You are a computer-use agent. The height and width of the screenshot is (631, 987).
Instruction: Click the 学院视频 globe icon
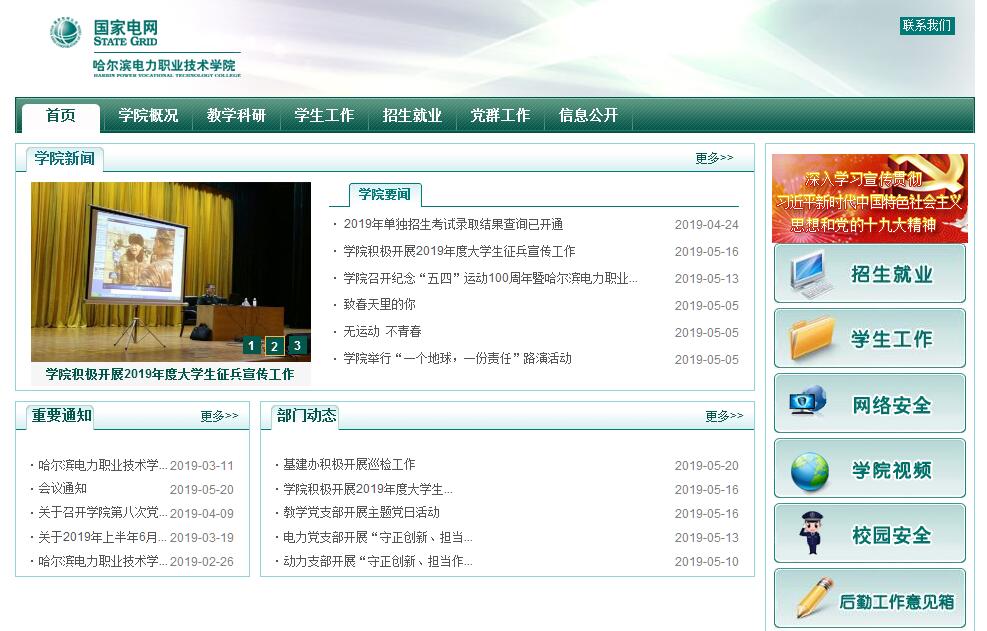coord(810,470)
